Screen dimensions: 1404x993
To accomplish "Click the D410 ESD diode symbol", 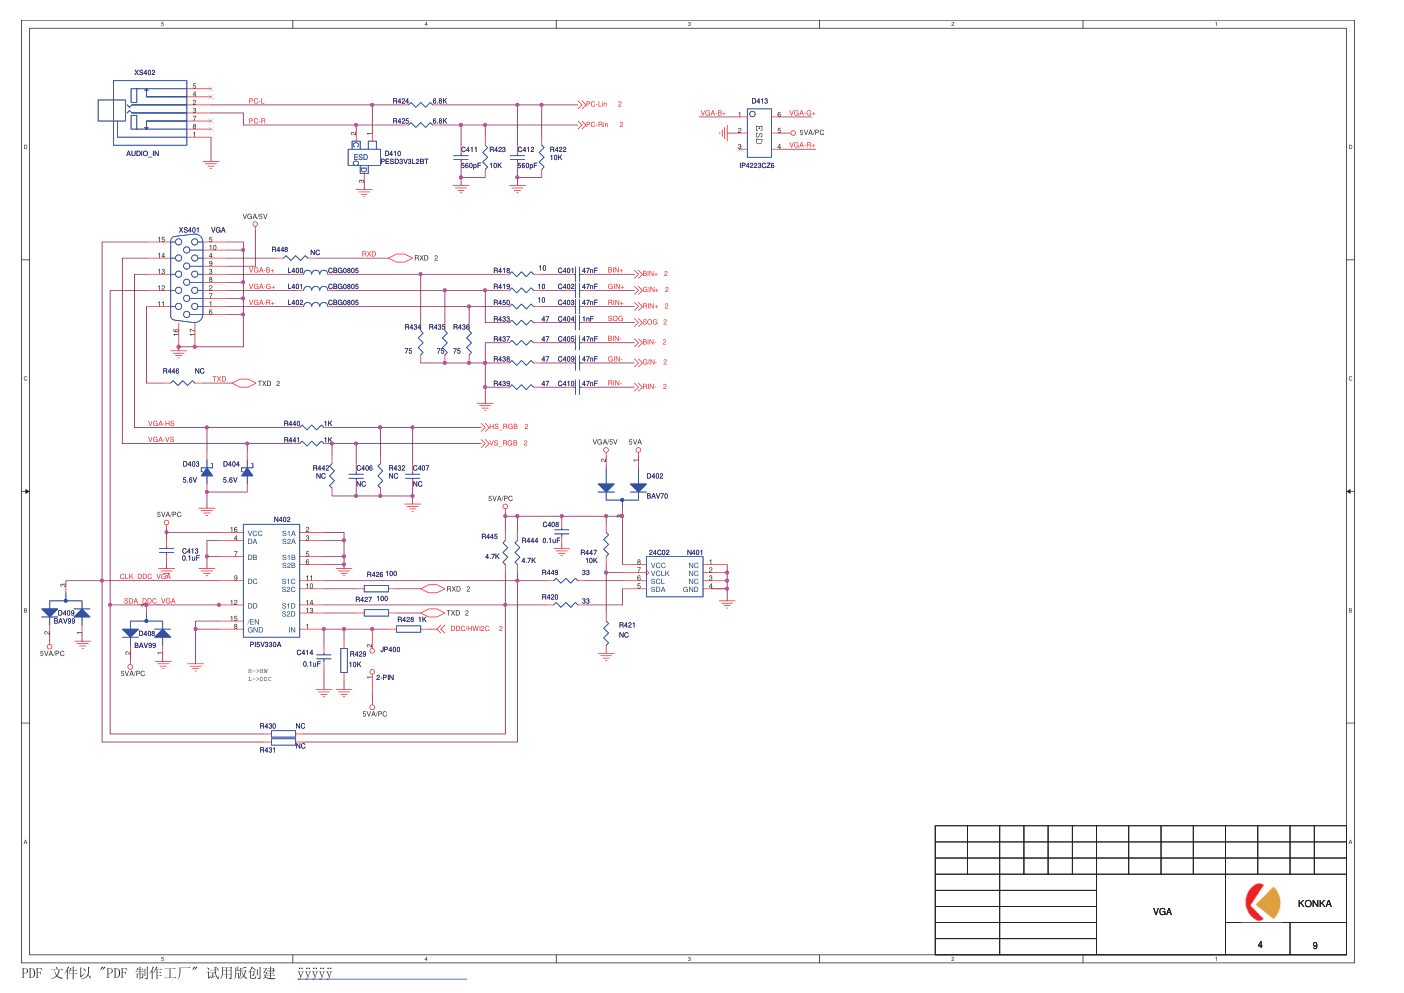I will pyautogui.click(x=362, y=157).
